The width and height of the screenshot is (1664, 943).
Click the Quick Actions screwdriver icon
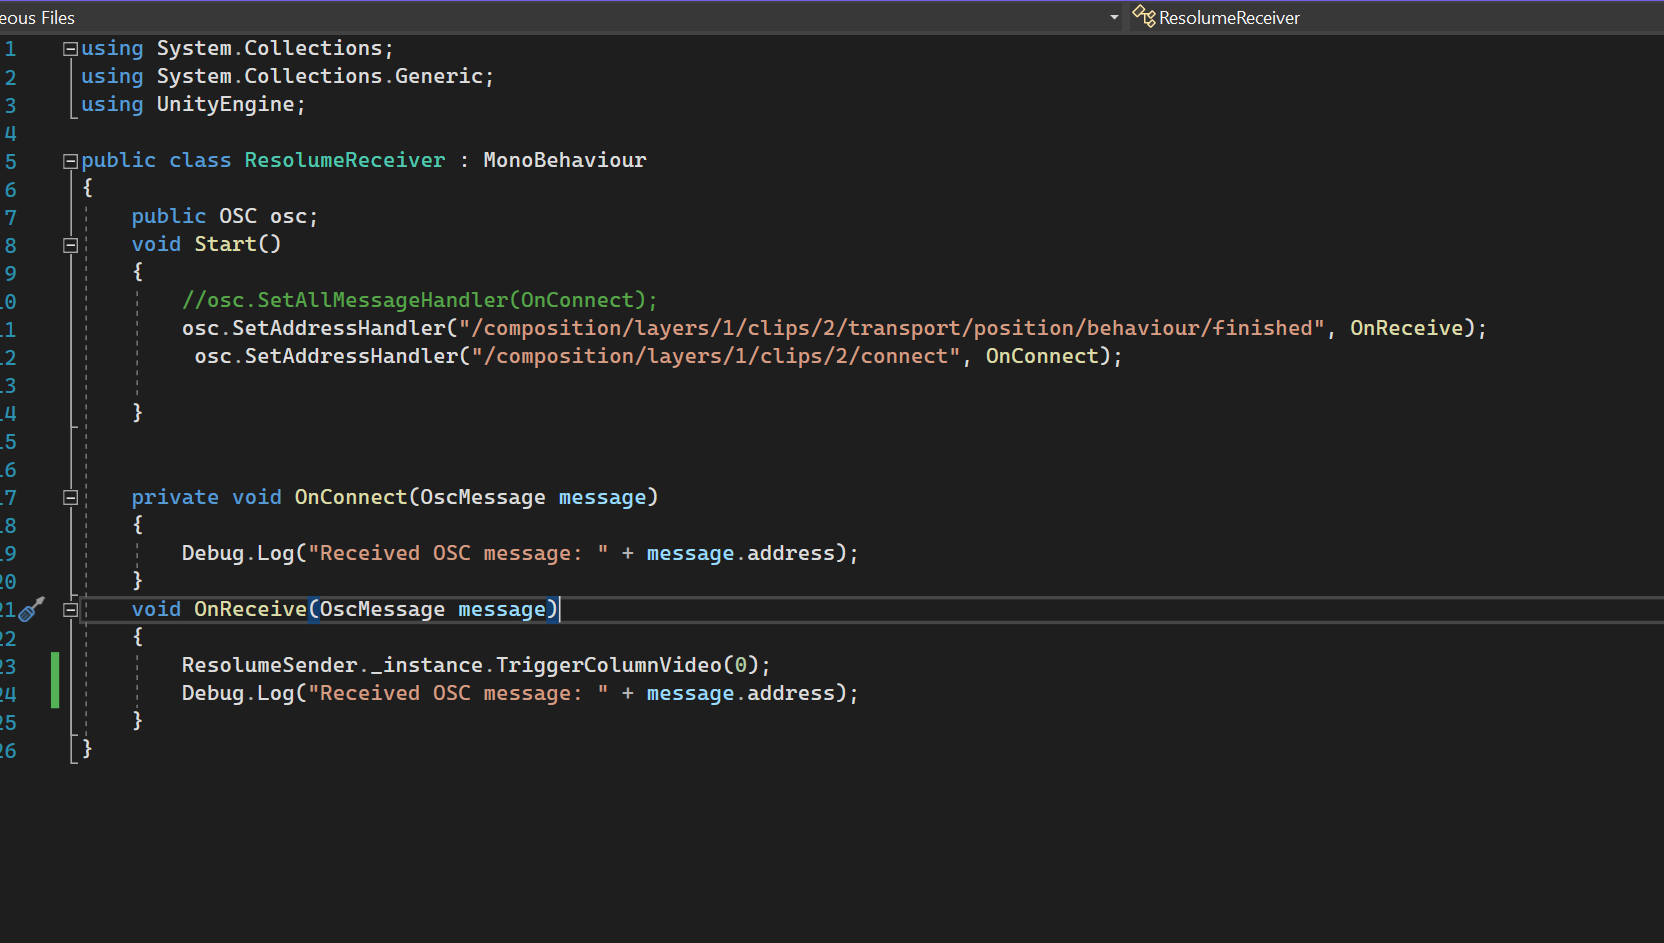click(x=32, y=609)
